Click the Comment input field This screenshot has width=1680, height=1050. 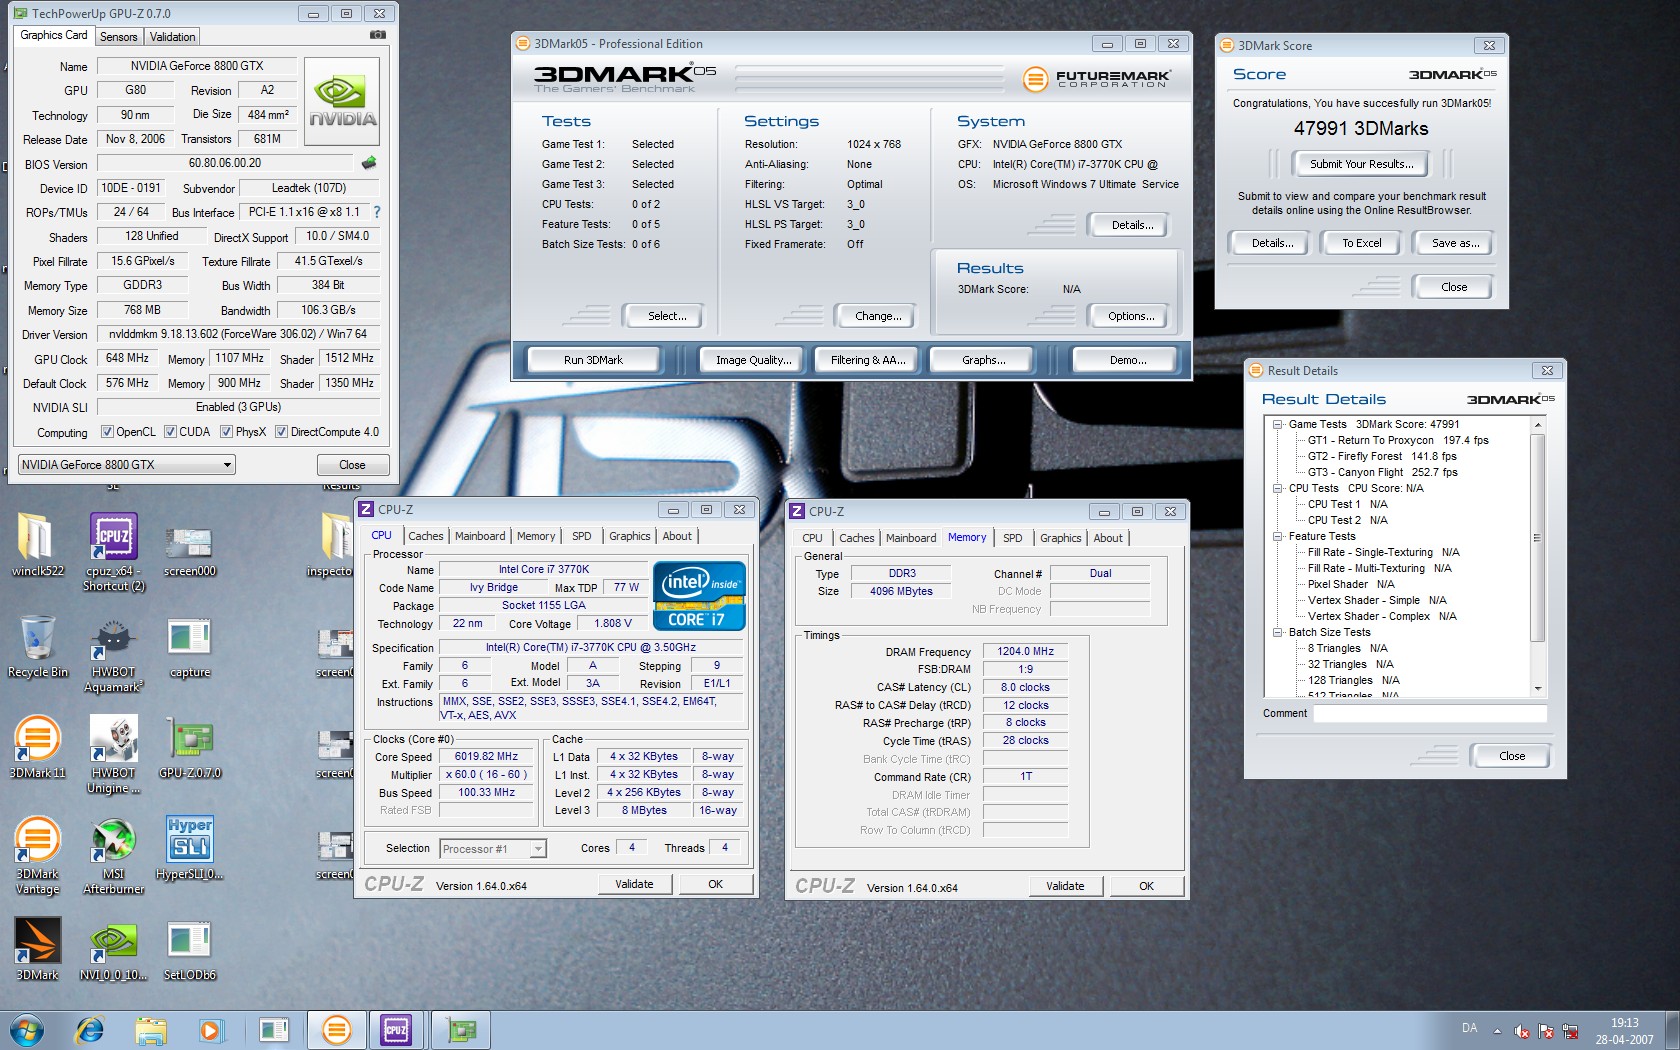1430,713
